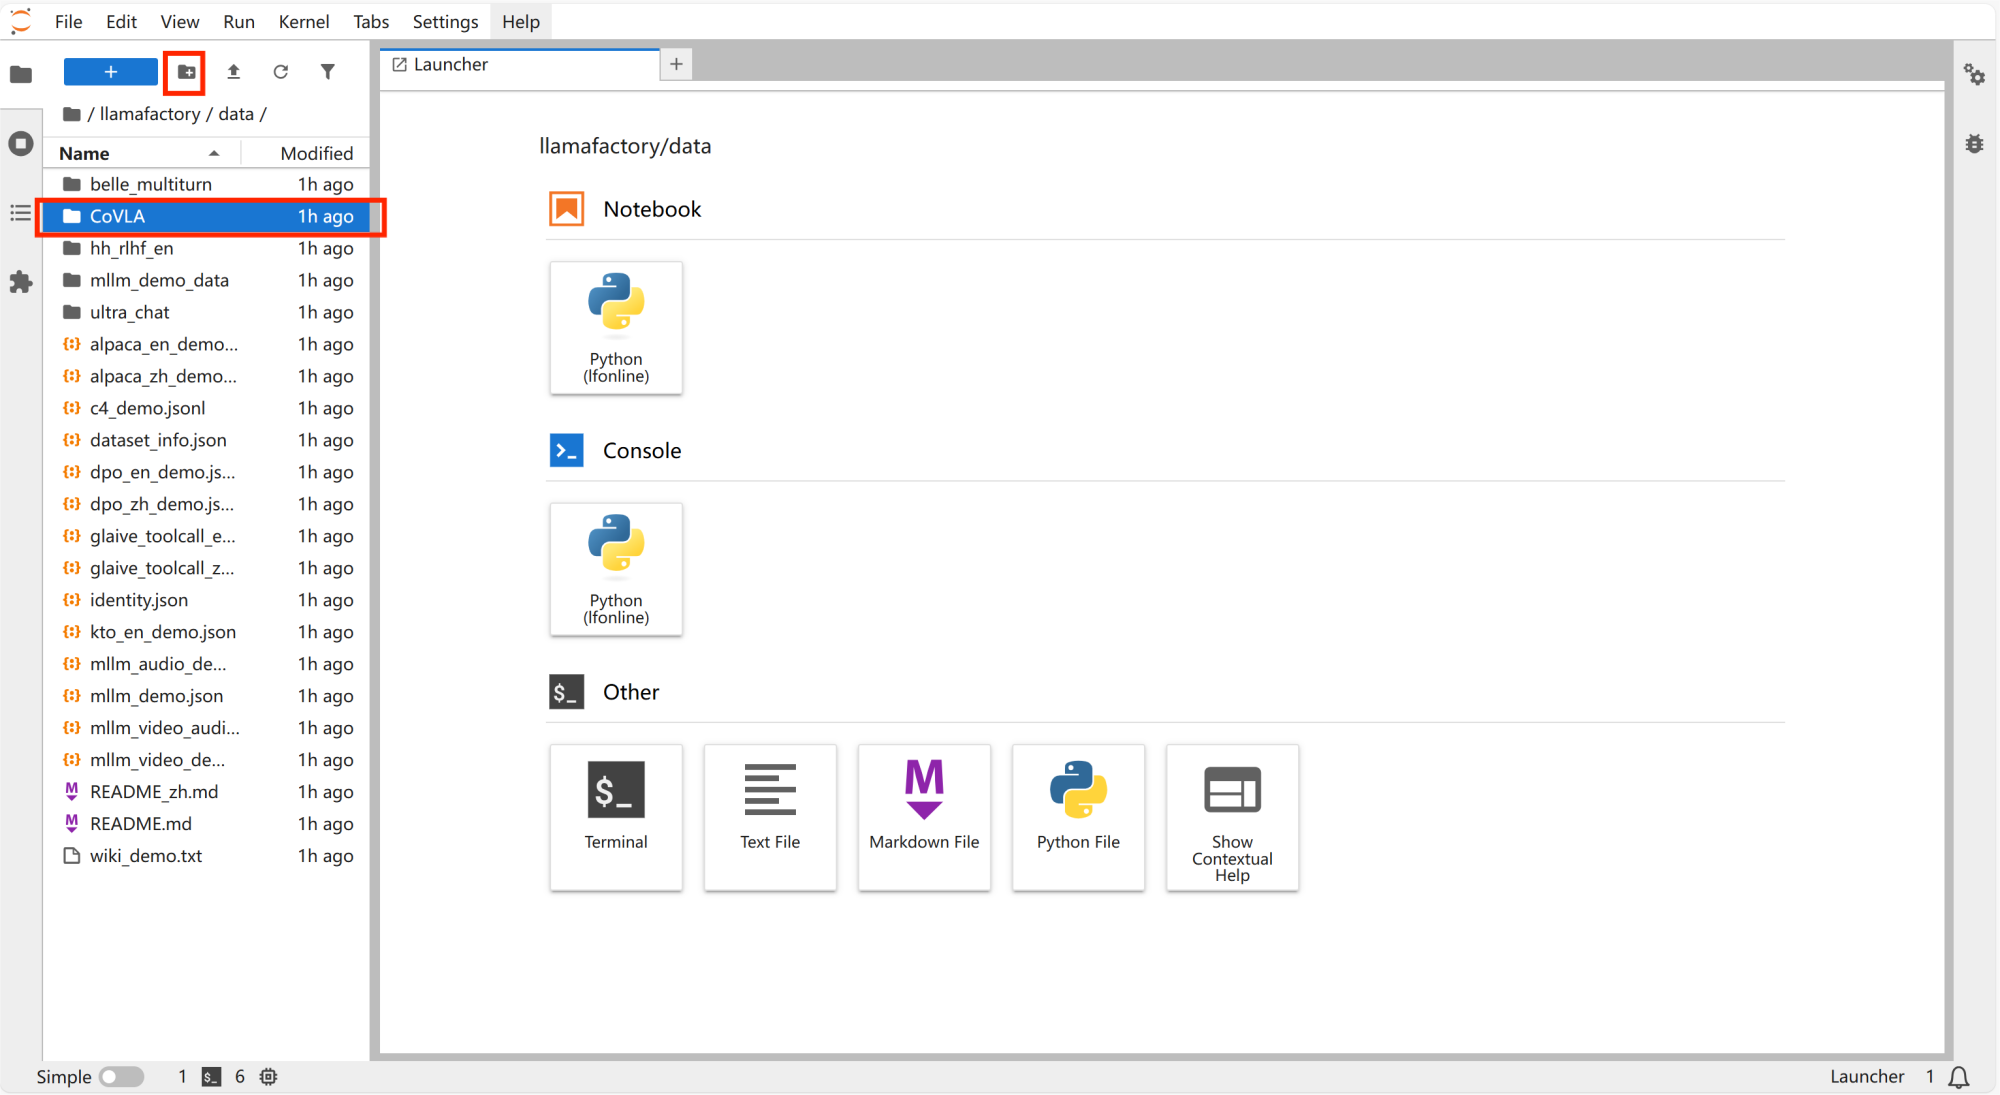Viewport: 2000px width, 1095px height.
Task: Open the Property Inspector gears icon
Action: (1974, 75)
